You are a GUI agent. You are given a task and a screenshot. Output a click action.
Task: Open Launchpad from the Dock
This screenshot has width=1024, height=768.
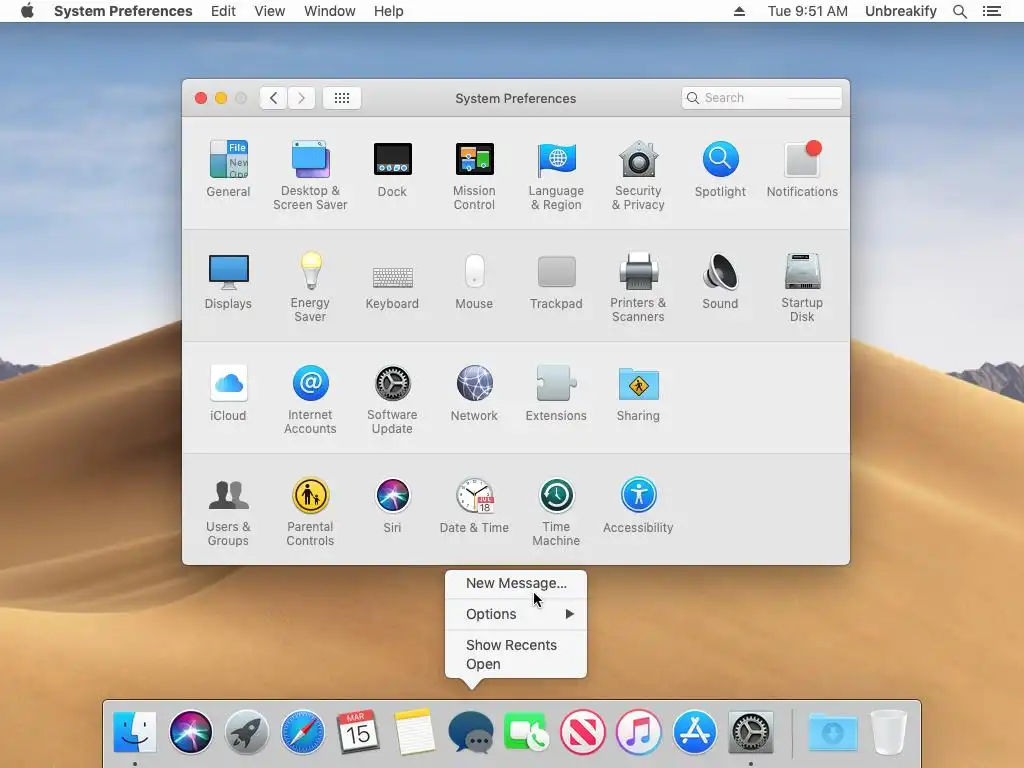pos(247,732)
